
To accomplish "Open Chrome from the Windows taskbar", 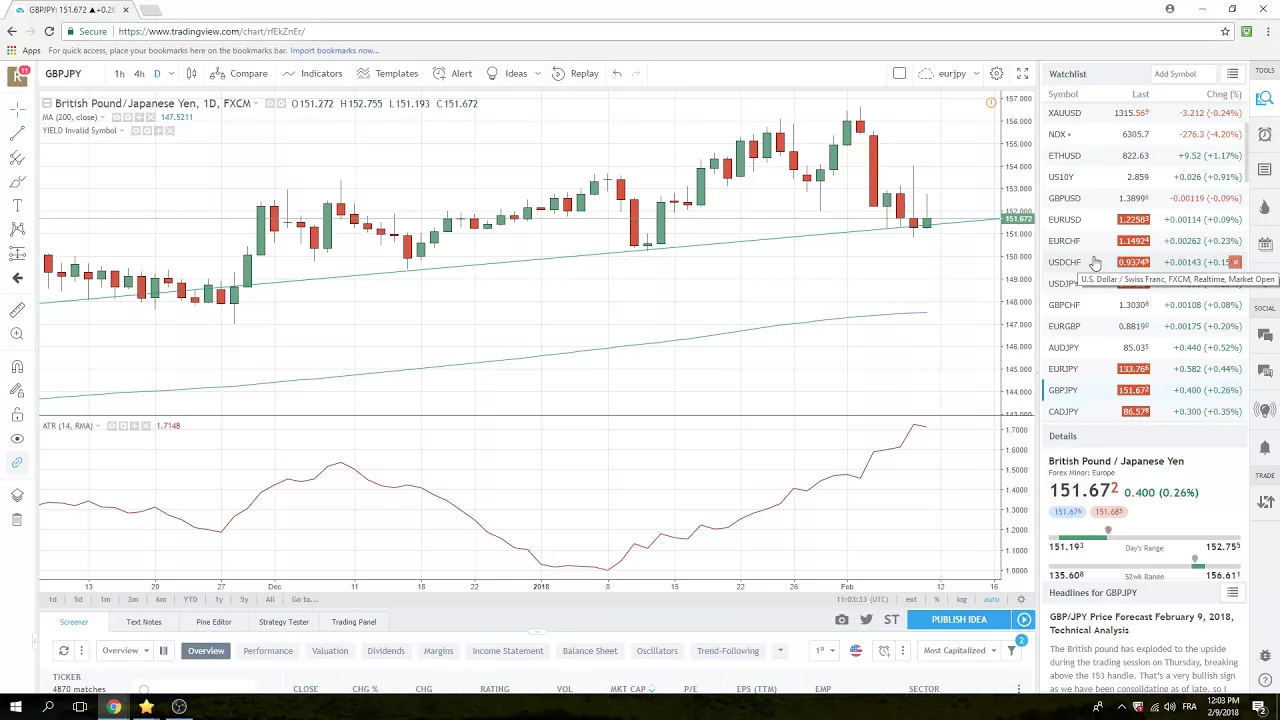I will (x=113, y=707).
